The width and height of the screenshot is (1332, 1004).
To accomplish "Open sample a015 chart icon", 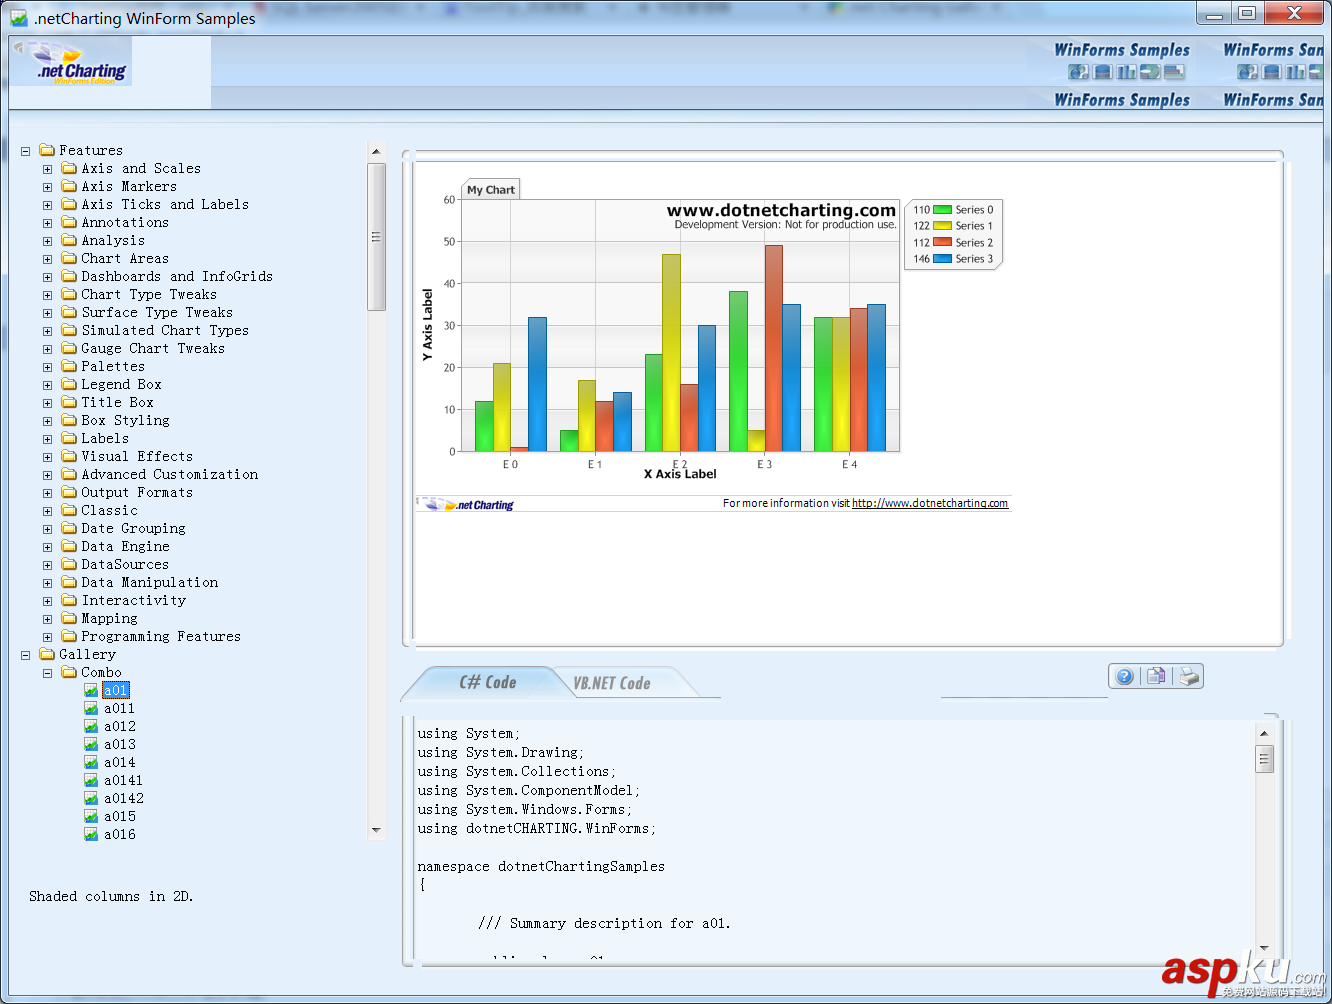I will coord(91,816).
